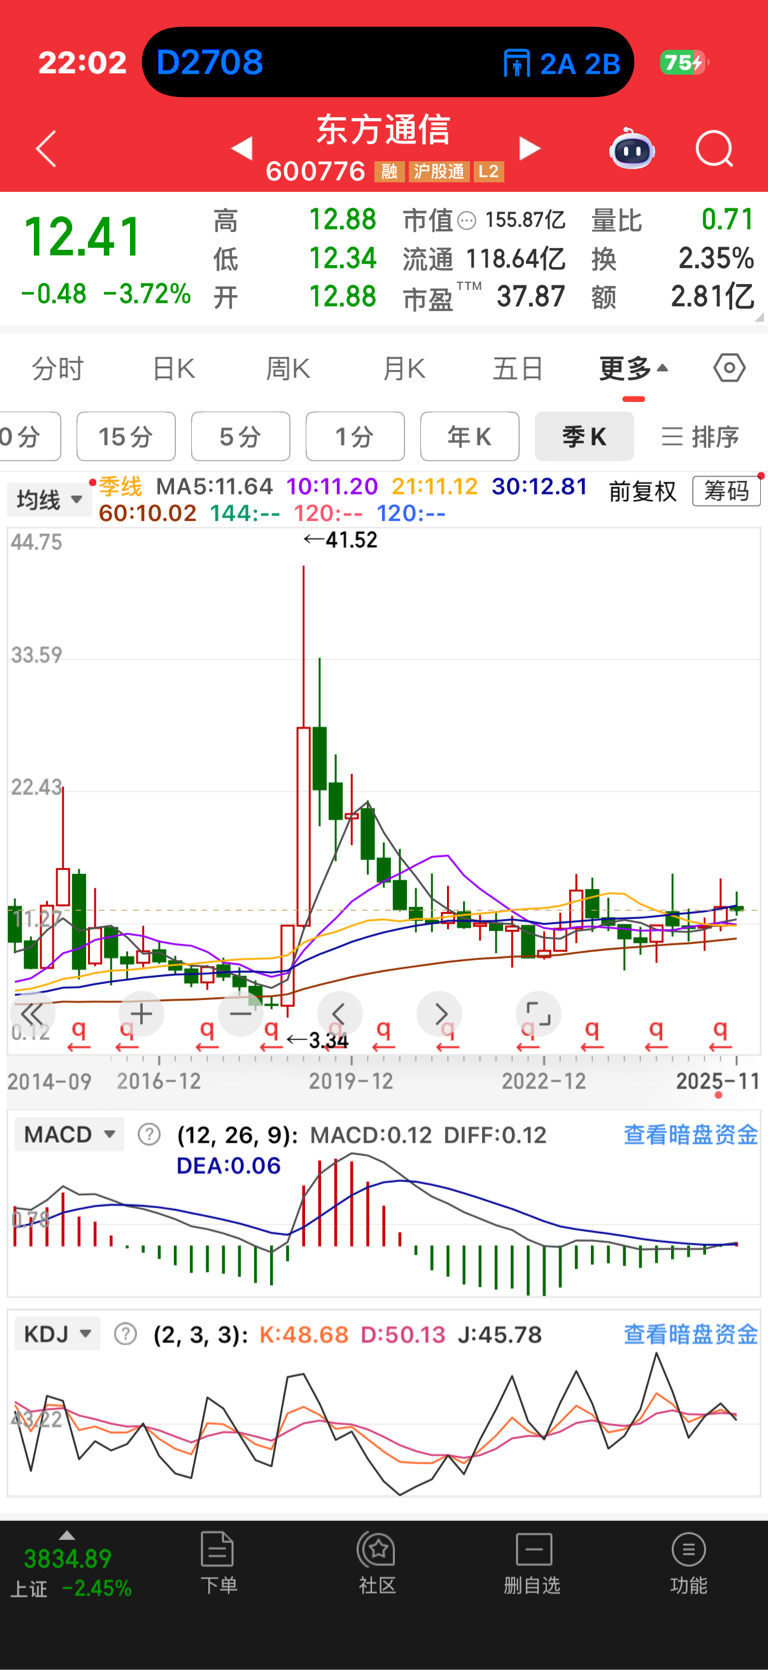Select the 周K tab
Image resolution: width=768 pixels, height=1670 pixels.
(289, 369)
